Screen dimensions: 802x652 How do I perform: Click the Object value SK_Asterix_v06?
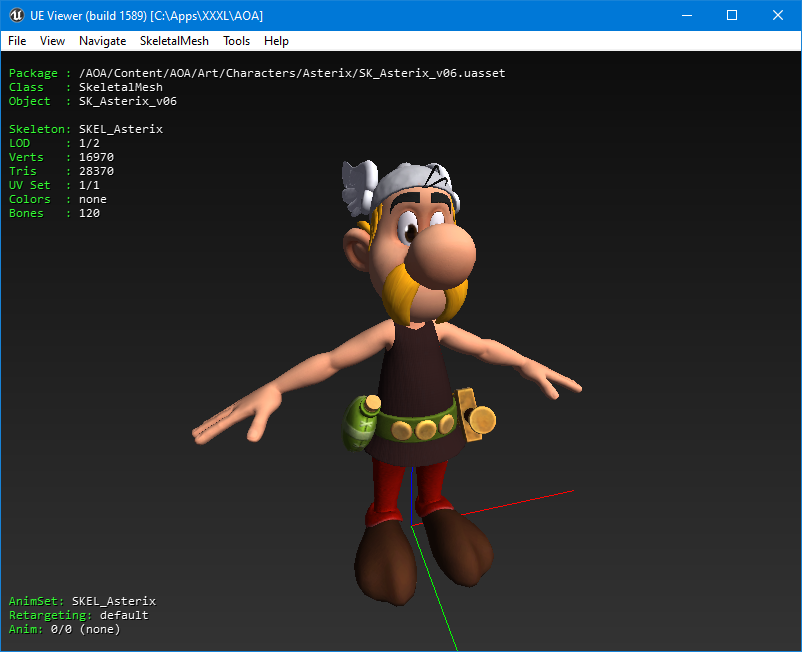click(x=128, y=101)
